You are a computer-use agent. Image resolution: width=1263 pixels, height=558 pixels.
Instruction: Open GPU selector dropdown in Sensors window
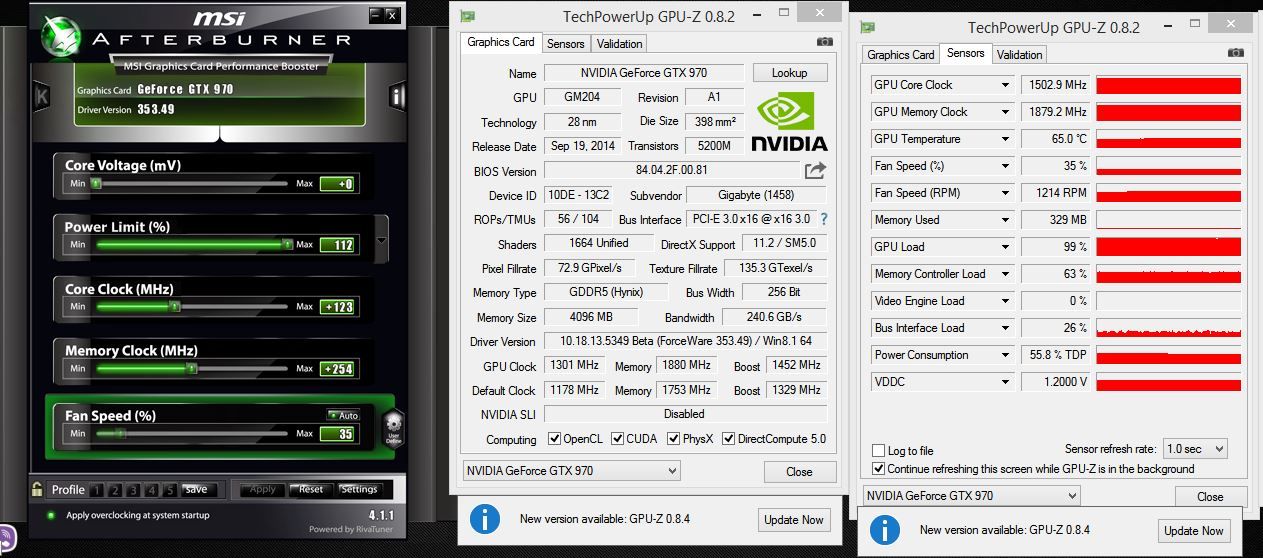click(x=972, y=495)
